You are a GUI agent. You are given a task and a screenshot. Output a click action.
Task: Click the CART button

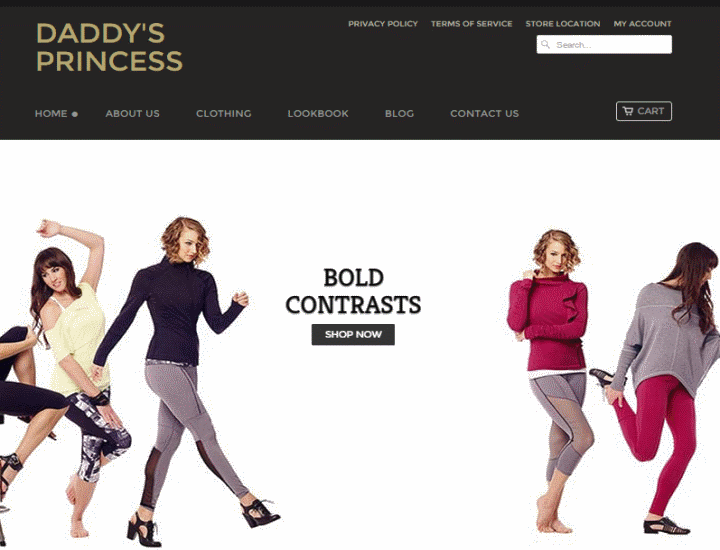click(x=644, y=111)
